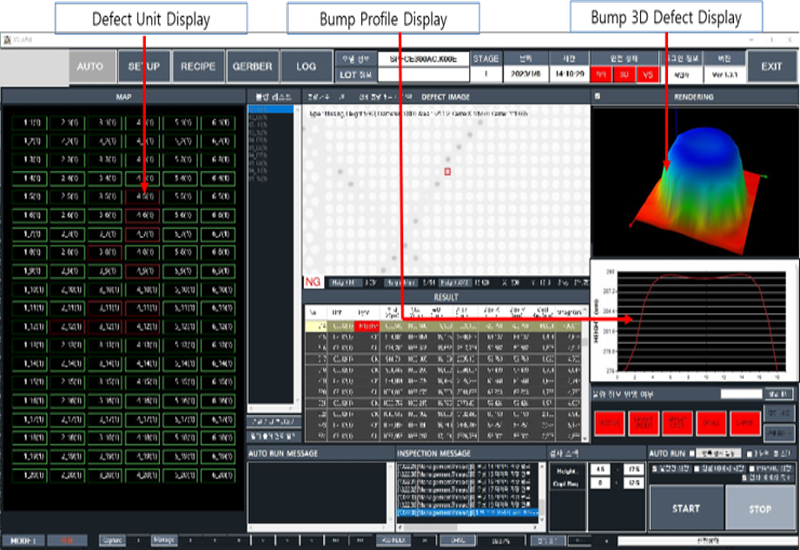800x550 pixels.
Task: Open the RECIPE tab
Action: click(198, 66)
